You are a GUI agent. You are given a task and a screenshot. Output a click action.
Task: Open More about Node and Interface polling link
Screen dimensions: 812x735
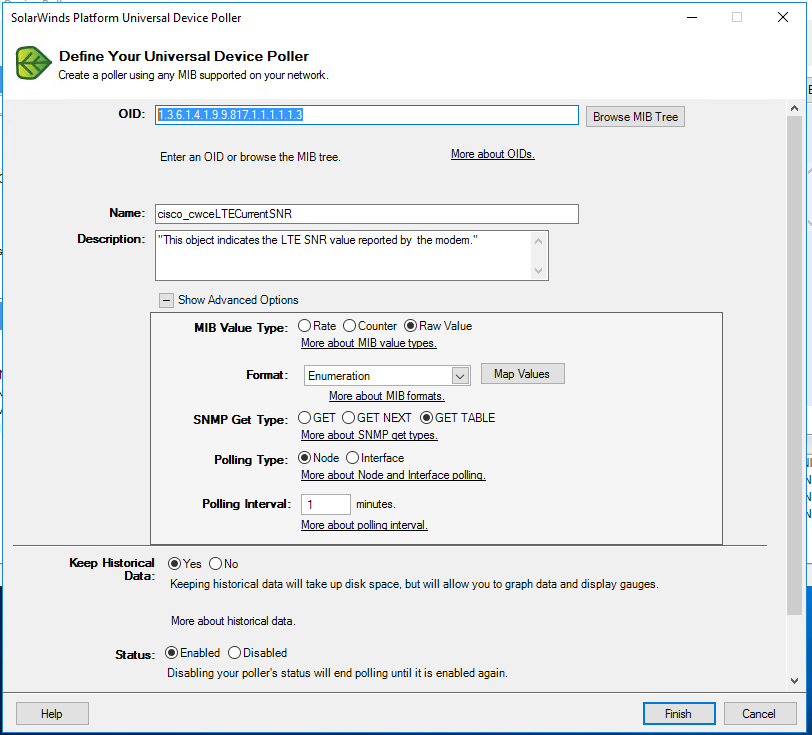(393, 475)
